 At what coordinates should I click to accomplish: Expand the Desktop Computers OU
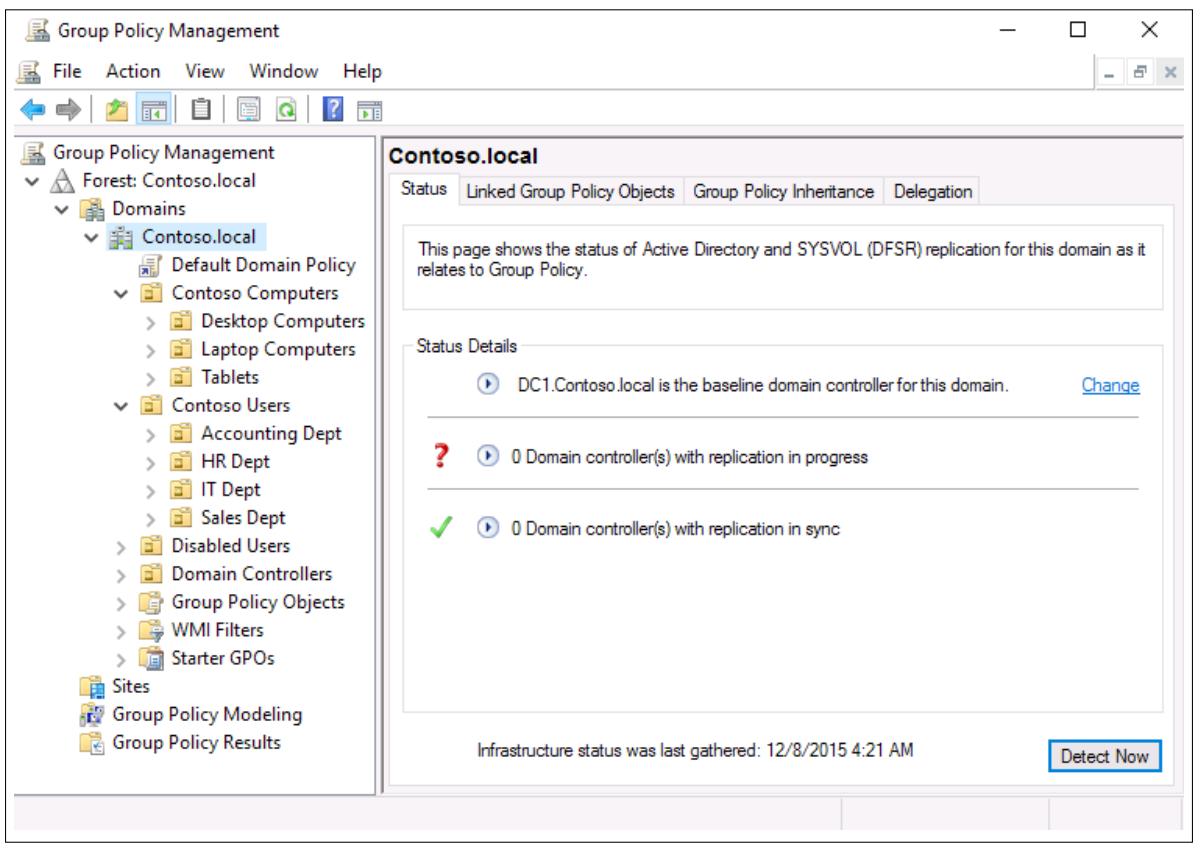[149, 322]
